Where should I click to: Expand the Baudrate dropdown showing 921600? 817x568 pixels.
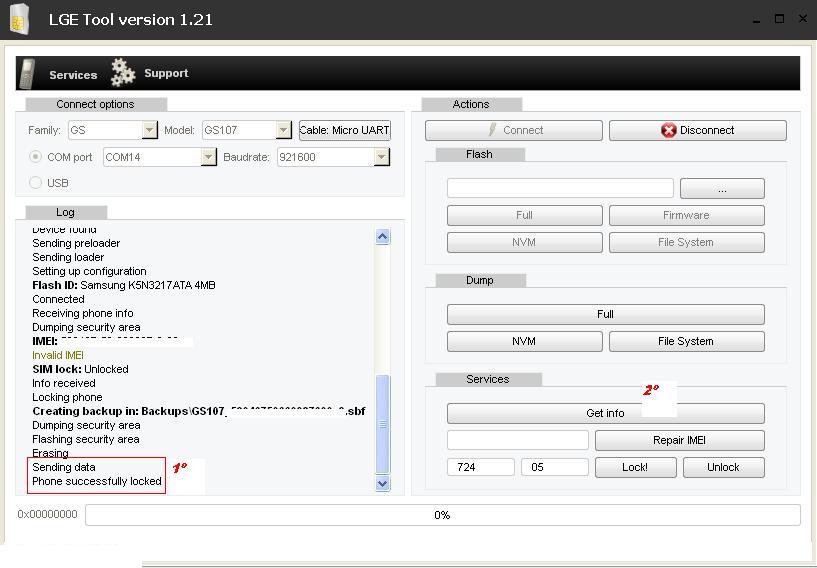coord(381,157)
